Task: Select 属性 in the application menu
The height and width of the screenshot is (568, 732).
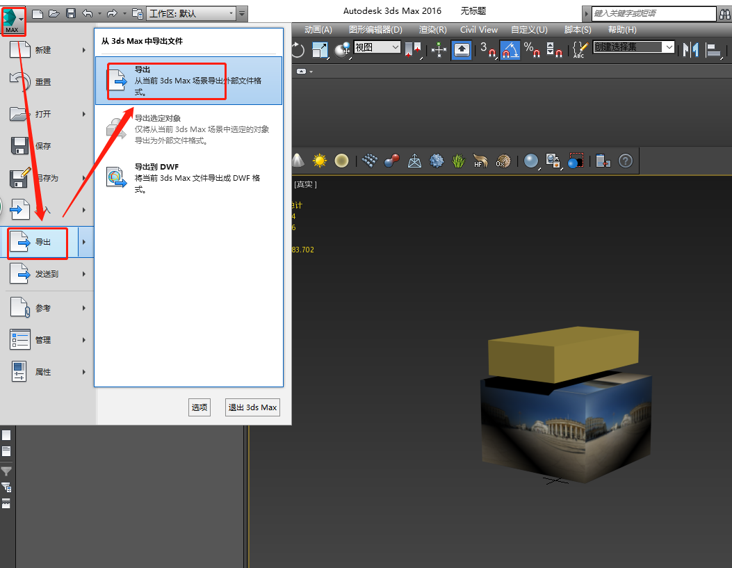Action: (x=47, y=372)
